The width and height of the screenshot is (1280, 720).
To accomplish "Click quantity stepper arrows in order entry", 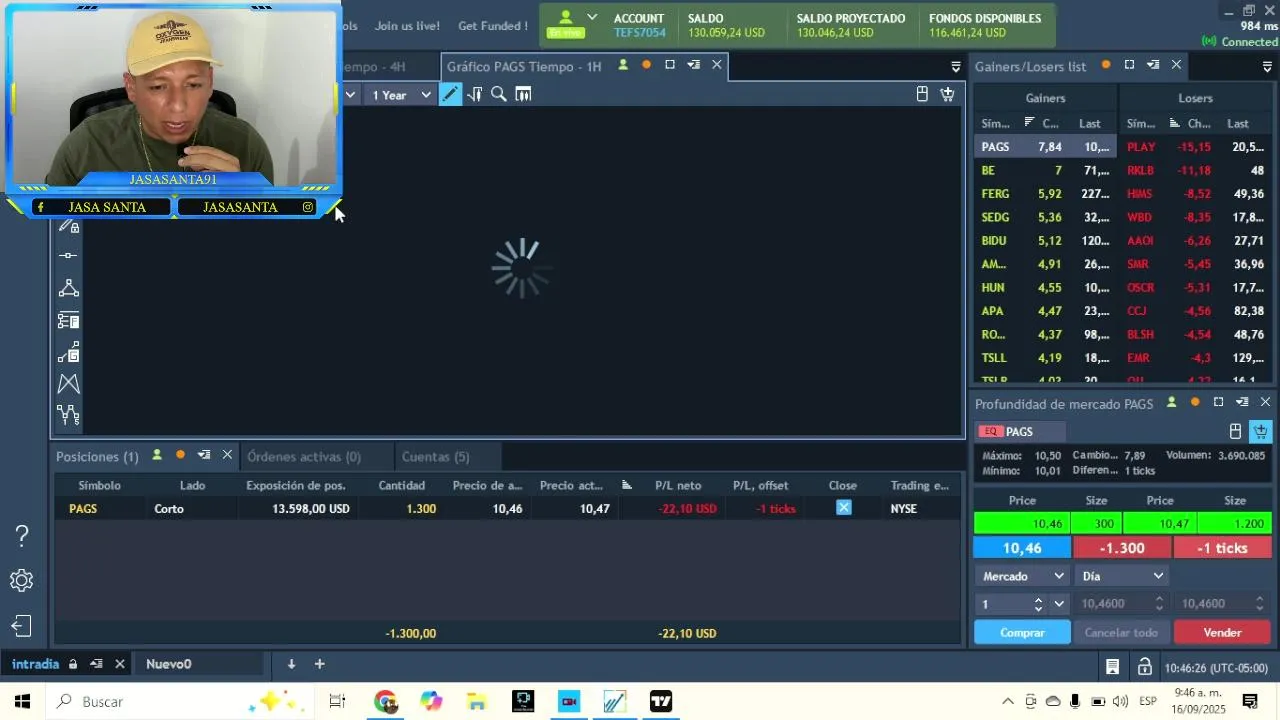I will pos(1038,604).
